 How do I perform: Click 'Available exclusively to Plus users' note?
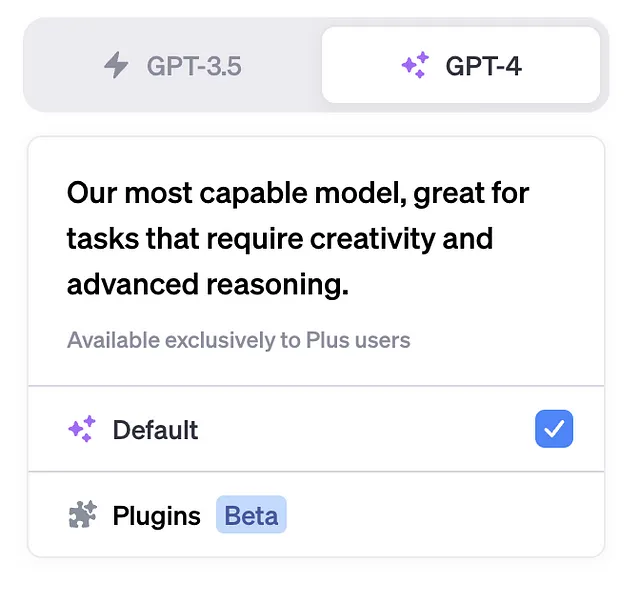238,340
